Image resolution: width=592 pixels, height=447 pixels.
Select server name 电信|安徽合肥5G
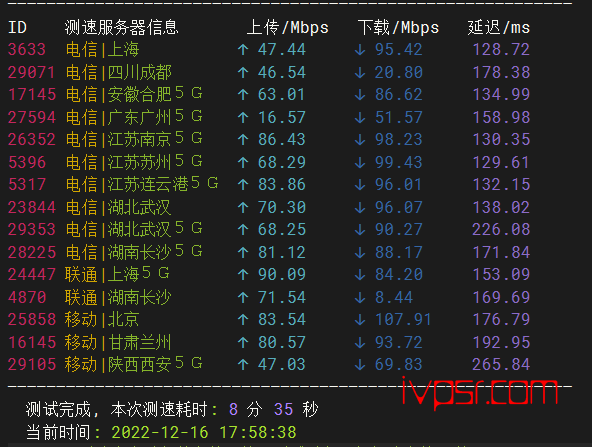tap(134, 94)
